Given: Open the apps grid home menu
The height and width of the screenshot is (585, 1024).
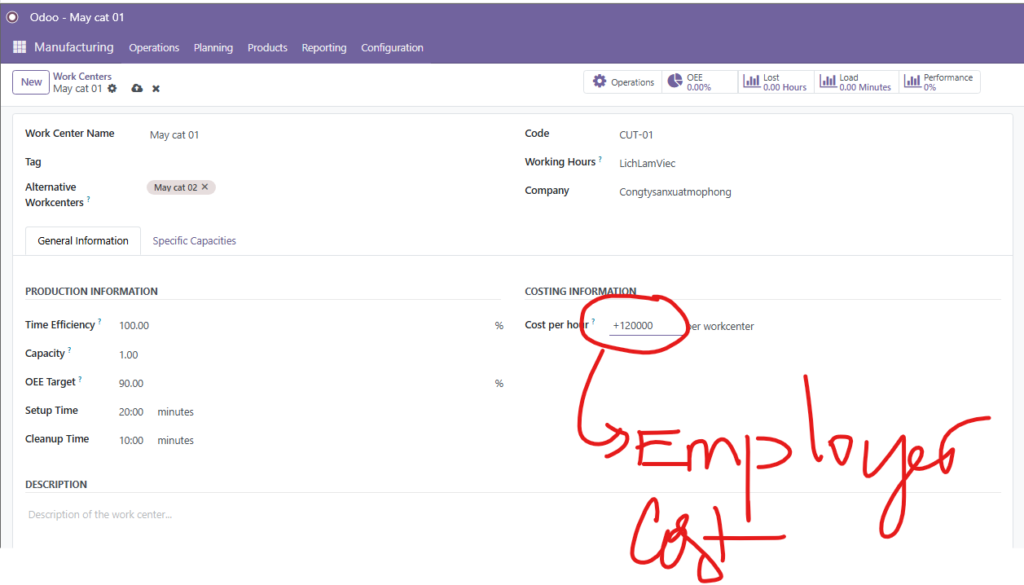Looking at the screenshot, I should [x=19, y=48].
